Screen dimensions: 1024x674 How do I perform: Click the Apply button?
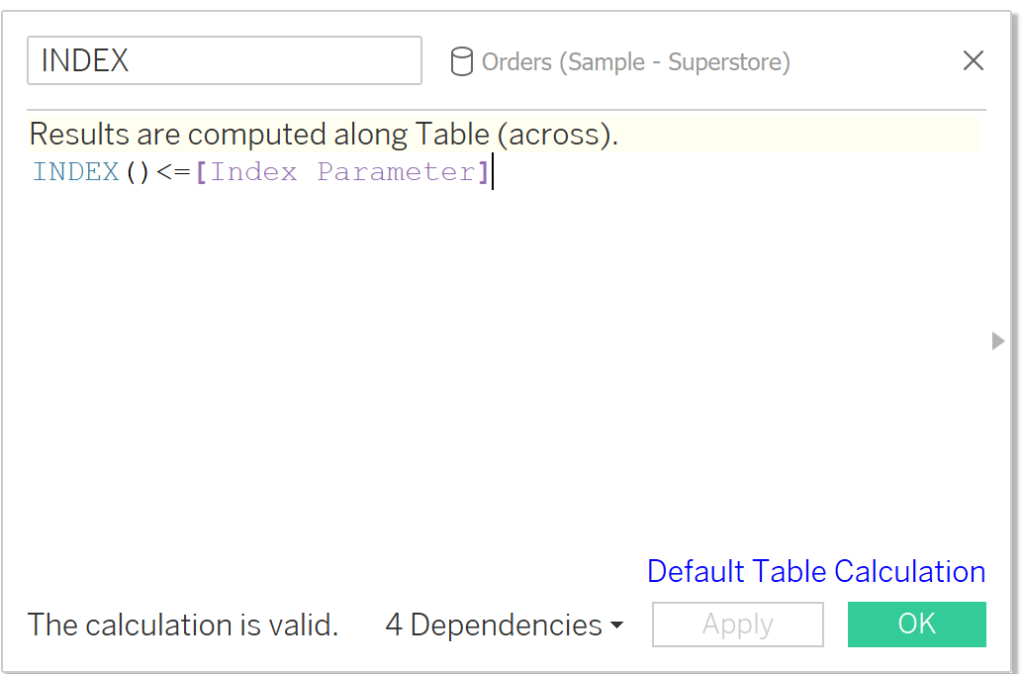pos(737,624)
